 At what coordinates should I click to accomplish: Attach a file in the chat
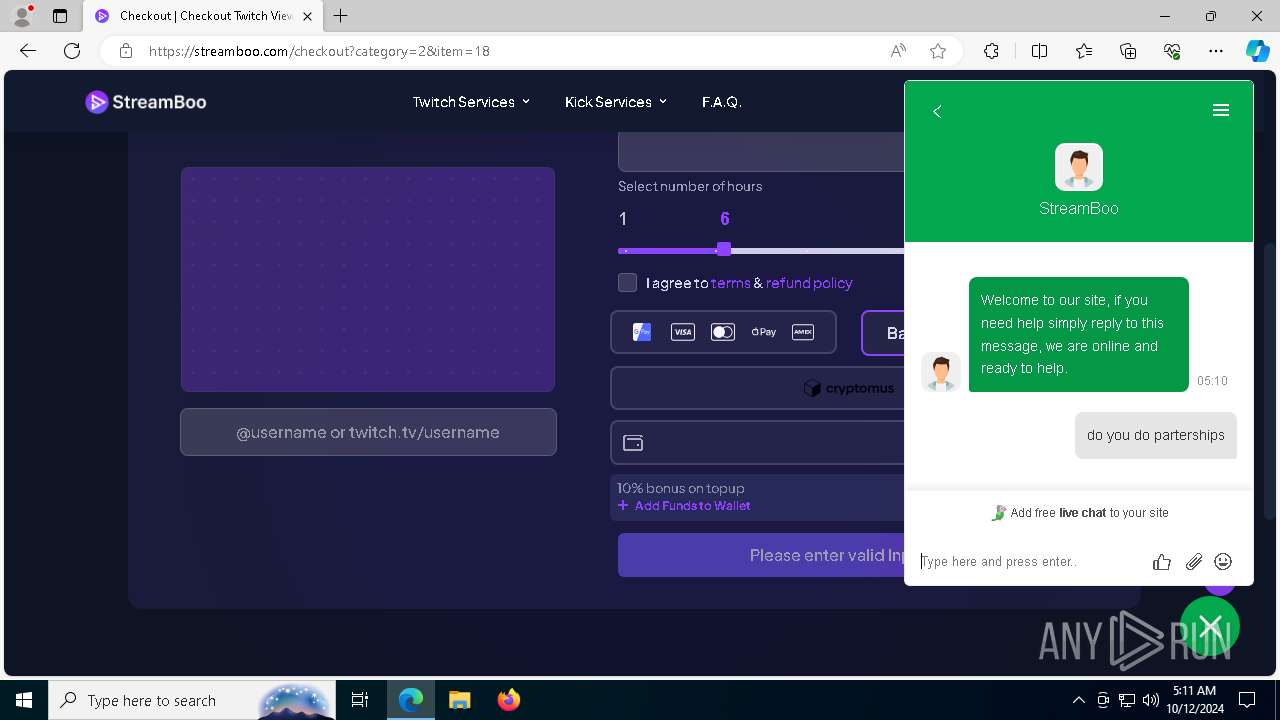click(x=1193, y=562)
